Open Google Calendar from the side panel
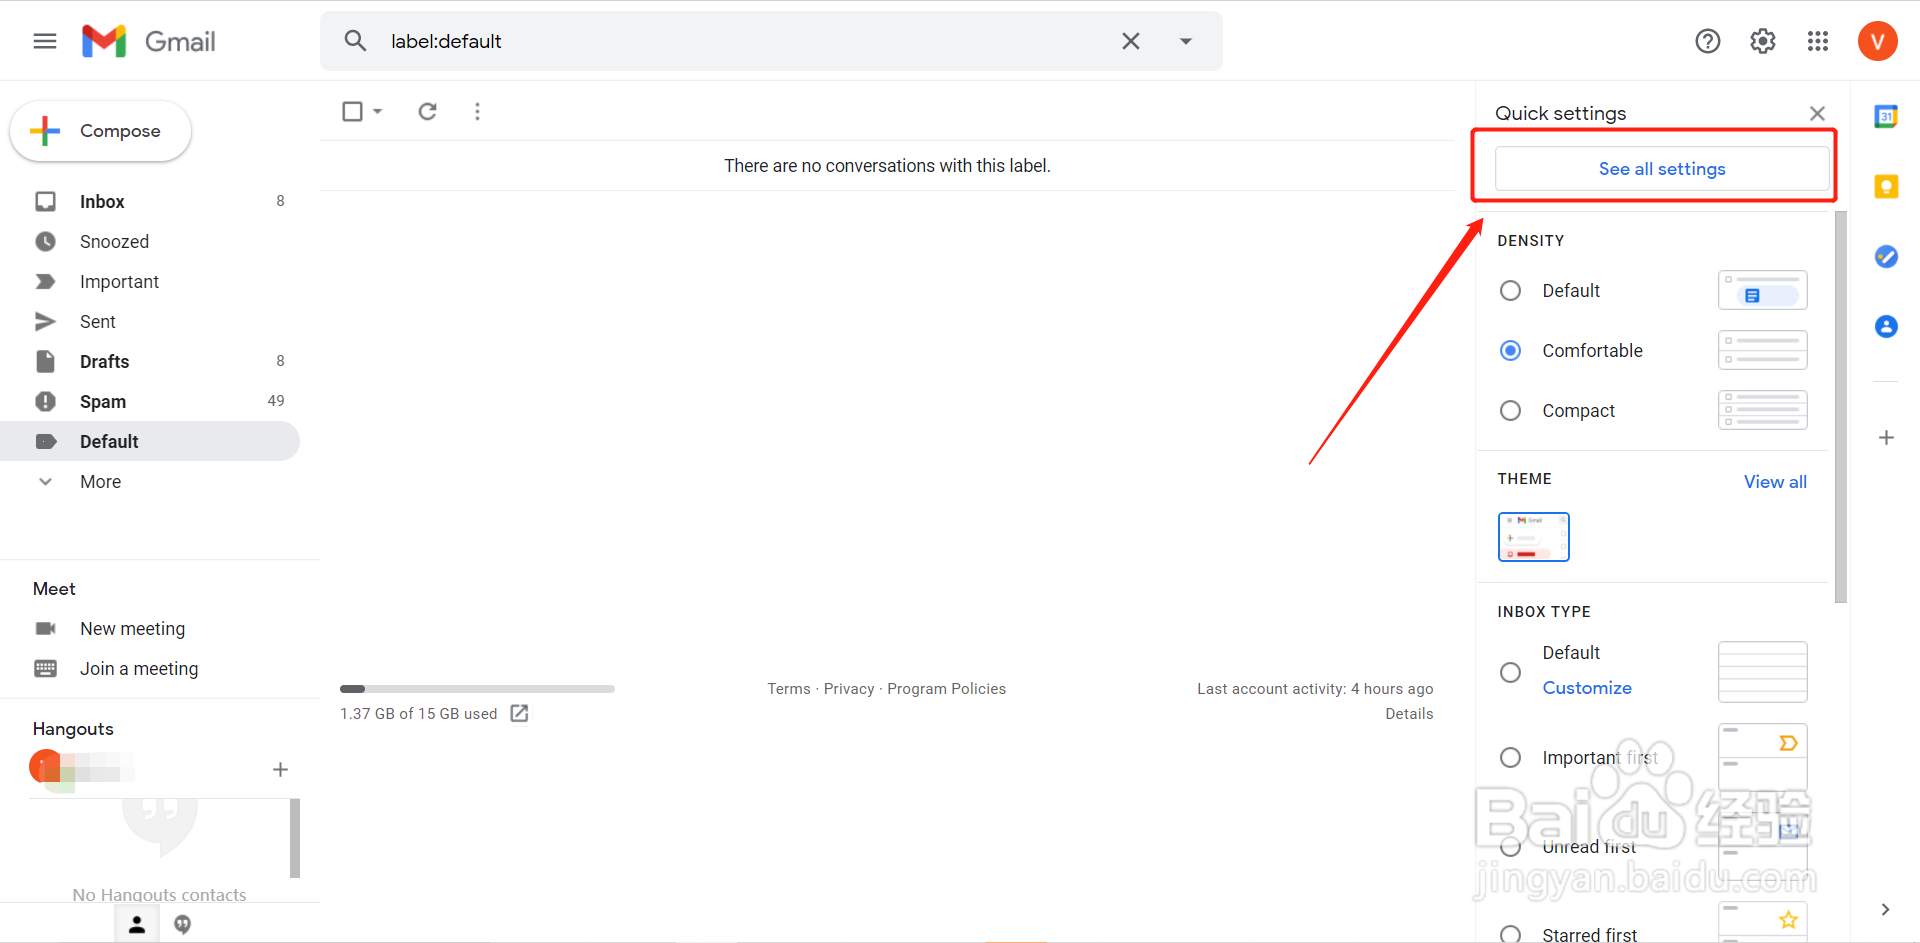1920x943 pixels. click(x=1887, y=116)
